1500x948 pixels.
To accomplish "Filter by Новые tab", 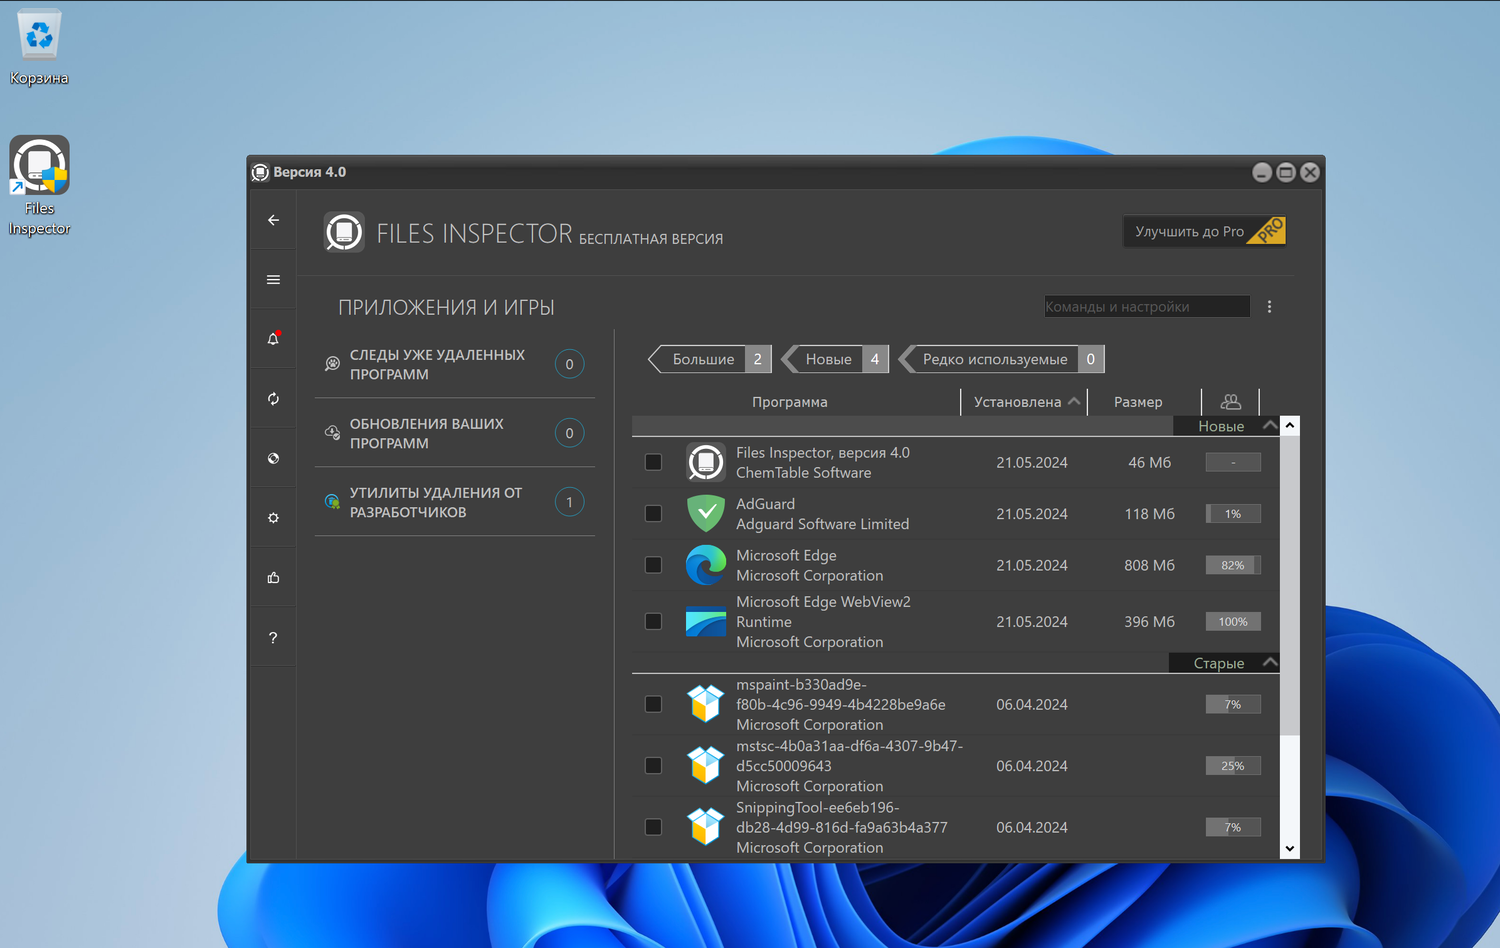I will (x=836, y=359).
